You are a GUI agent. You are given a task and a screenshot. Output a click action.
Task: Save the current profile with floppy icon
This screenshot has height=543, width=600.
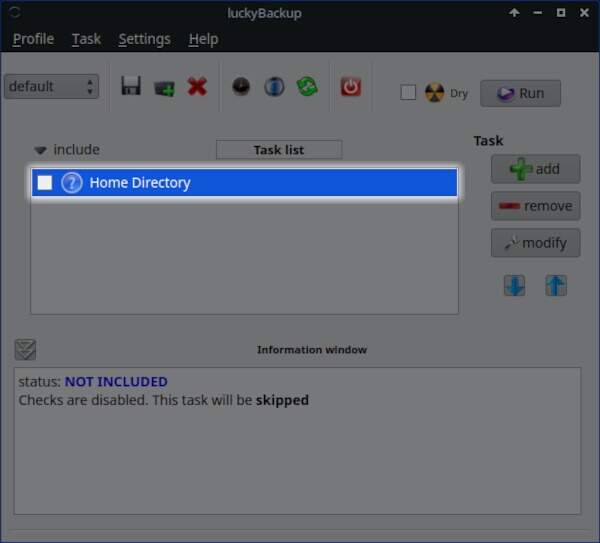point(131,86)
